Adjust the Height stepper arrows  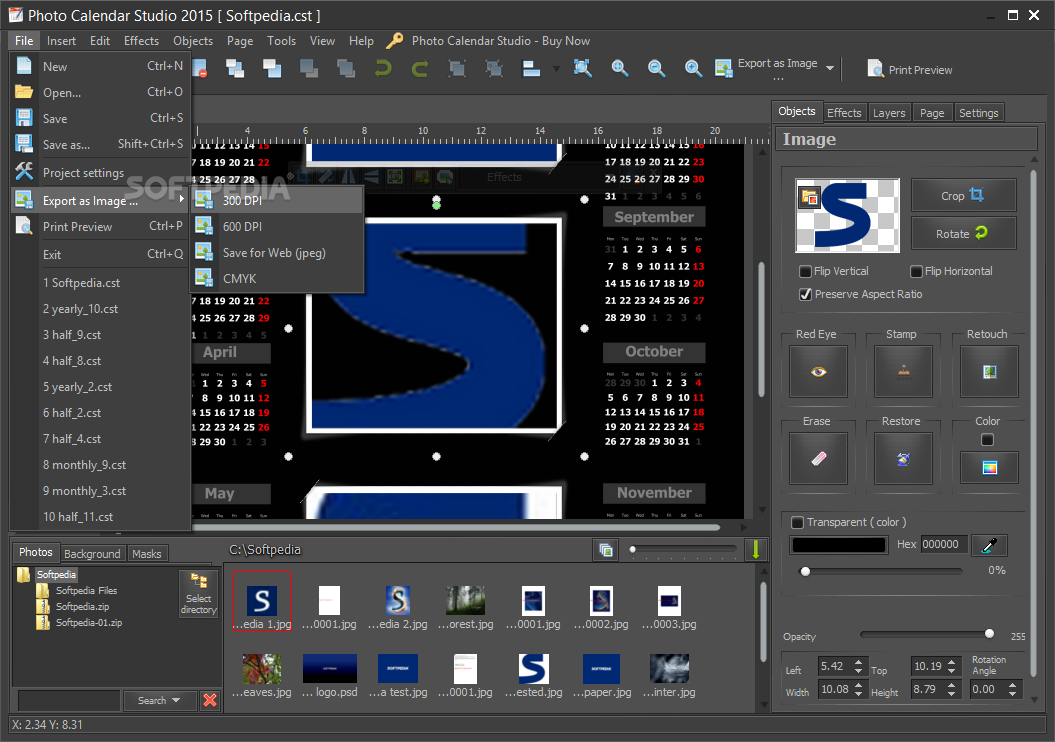951,689
